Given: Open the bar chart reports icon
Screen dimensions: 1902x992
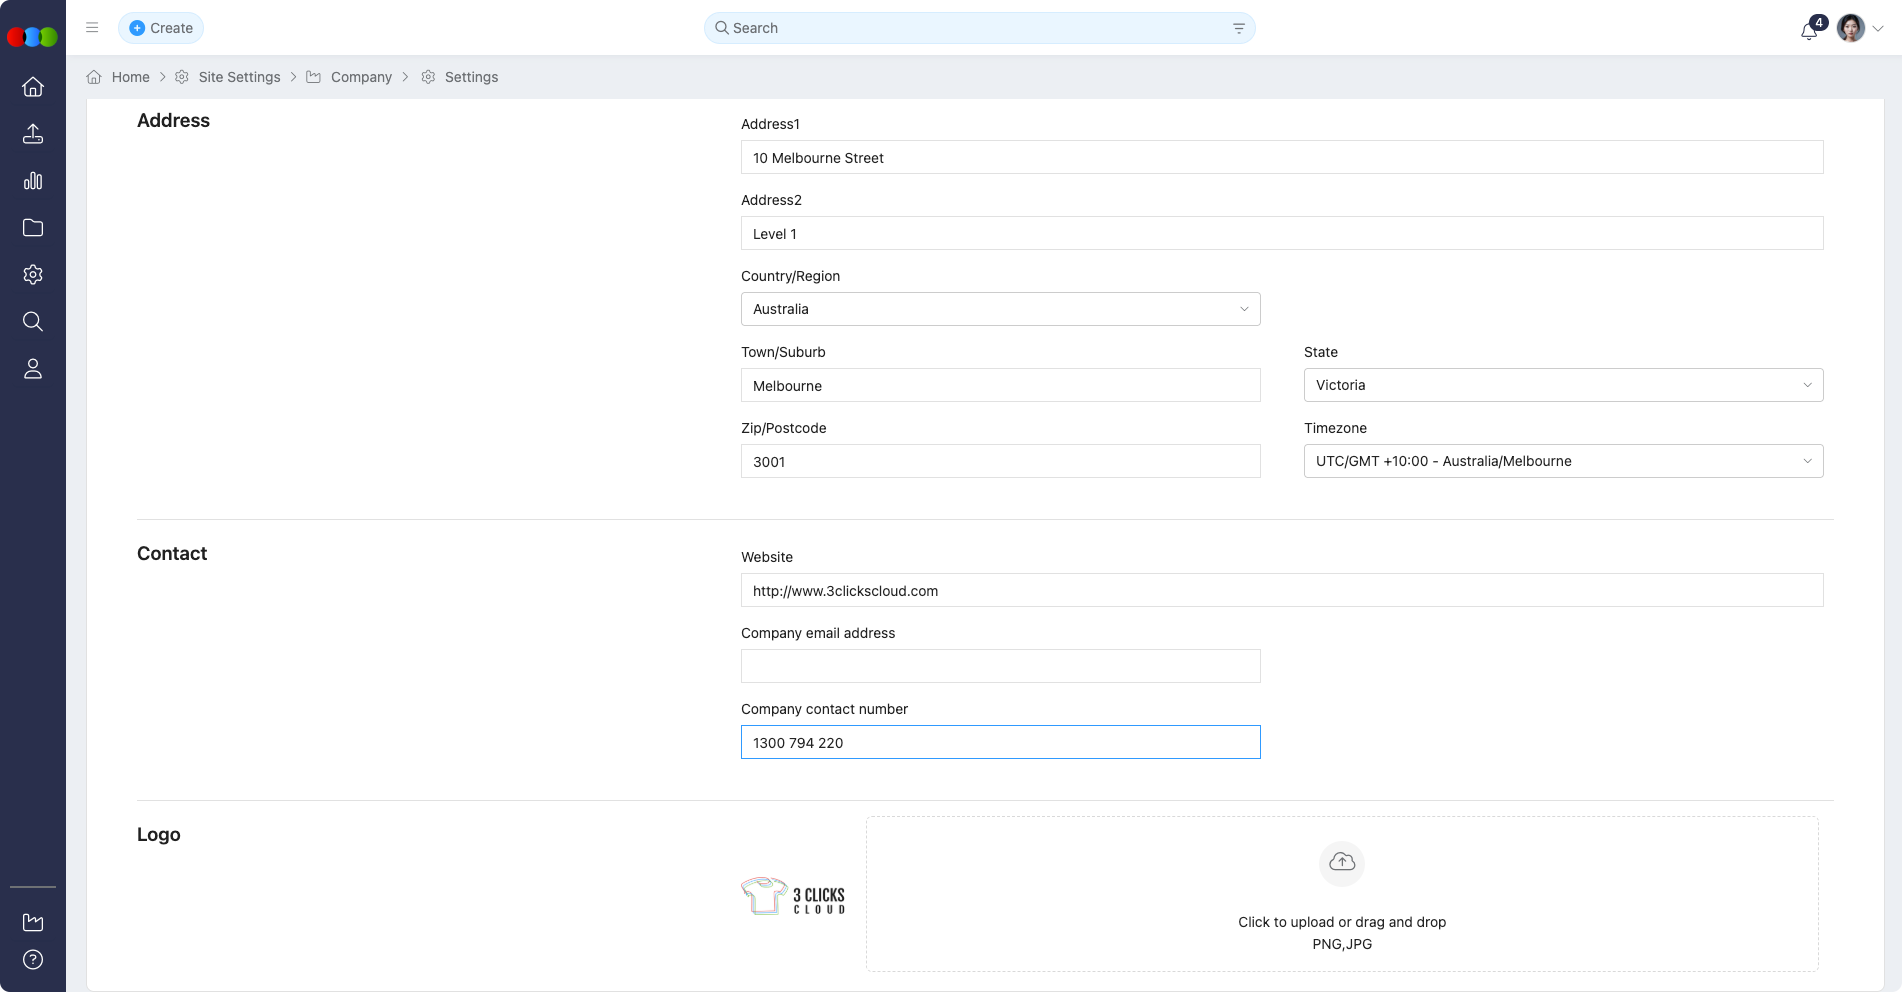Looking at the screenshot, I should [33, 181].
